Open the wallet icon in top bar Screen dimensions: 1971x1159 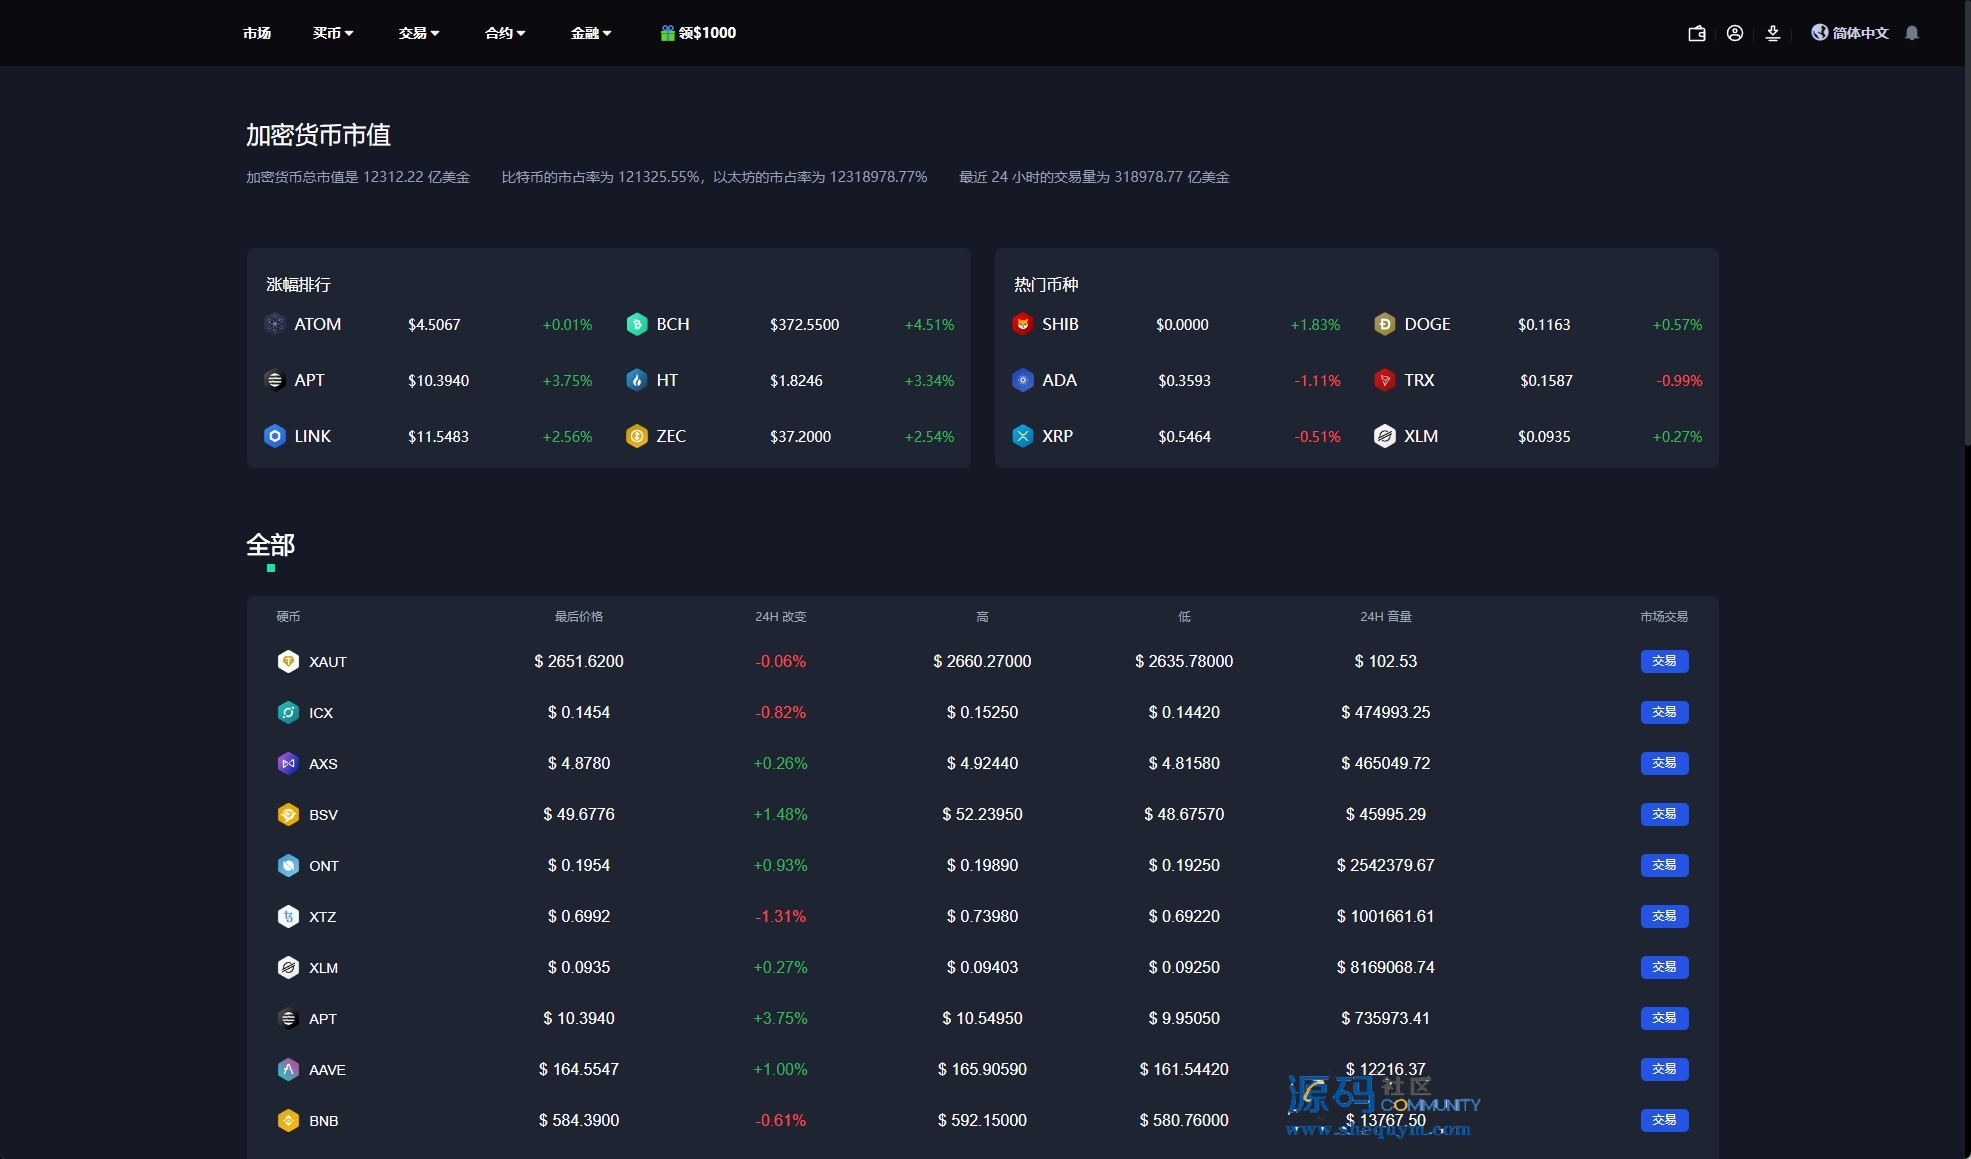pos(1696,33)
